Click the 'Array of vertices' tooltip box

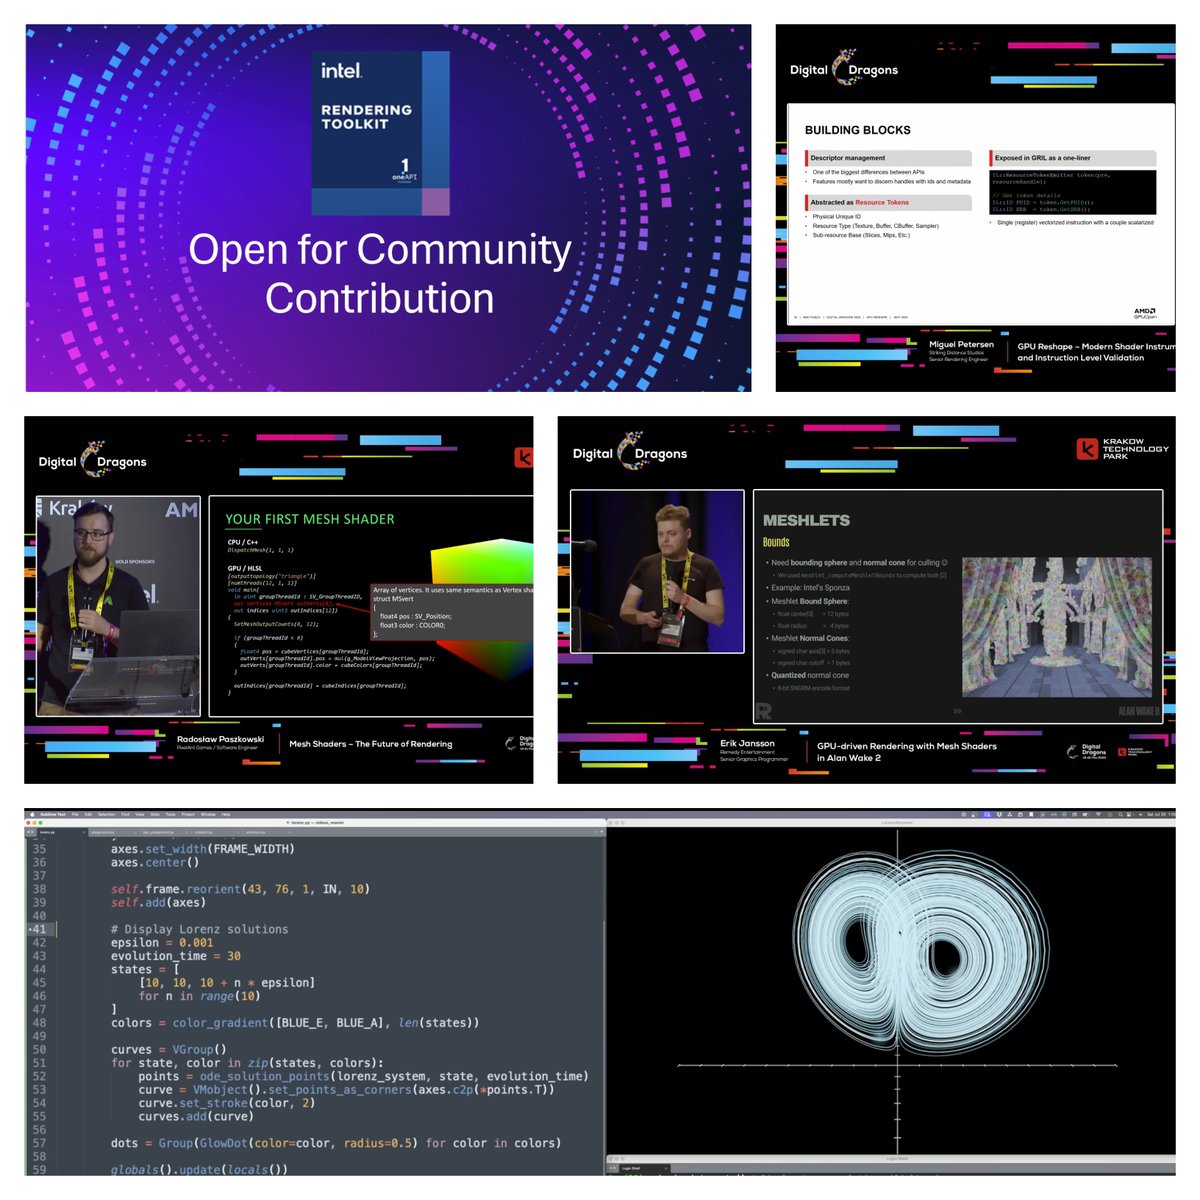(x=452, y=613)
